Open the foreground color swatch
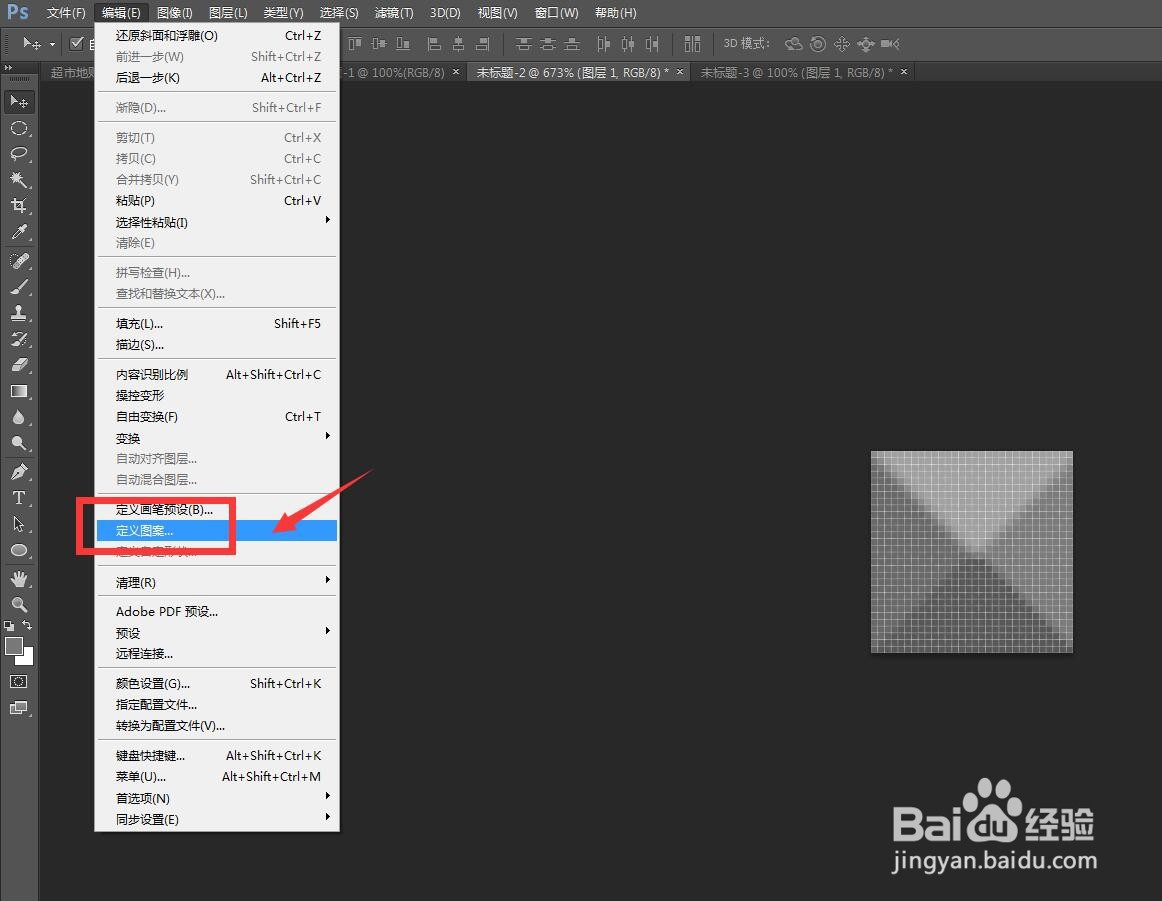The width and height of the screenshot is (1162, 901). pos(14,647)
